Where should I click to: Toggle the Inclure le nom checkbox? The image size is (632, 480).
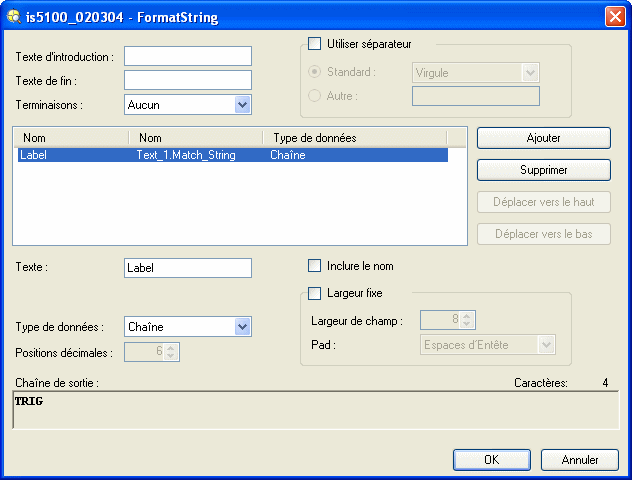point(315,266)
